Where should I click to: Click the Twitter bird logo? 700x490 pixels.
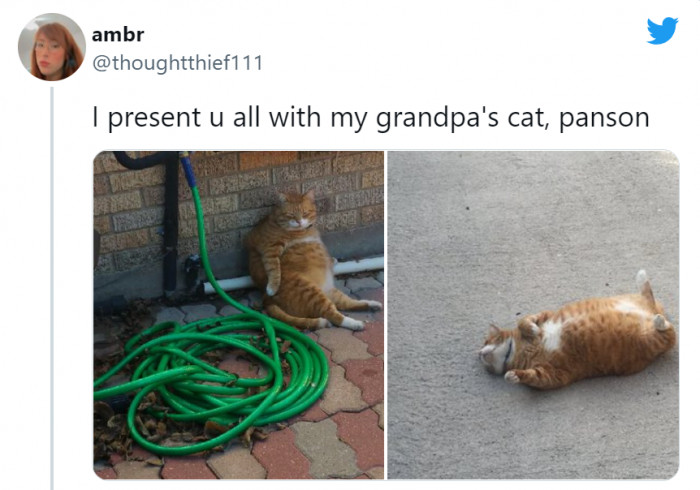click(x=662, y=30)
